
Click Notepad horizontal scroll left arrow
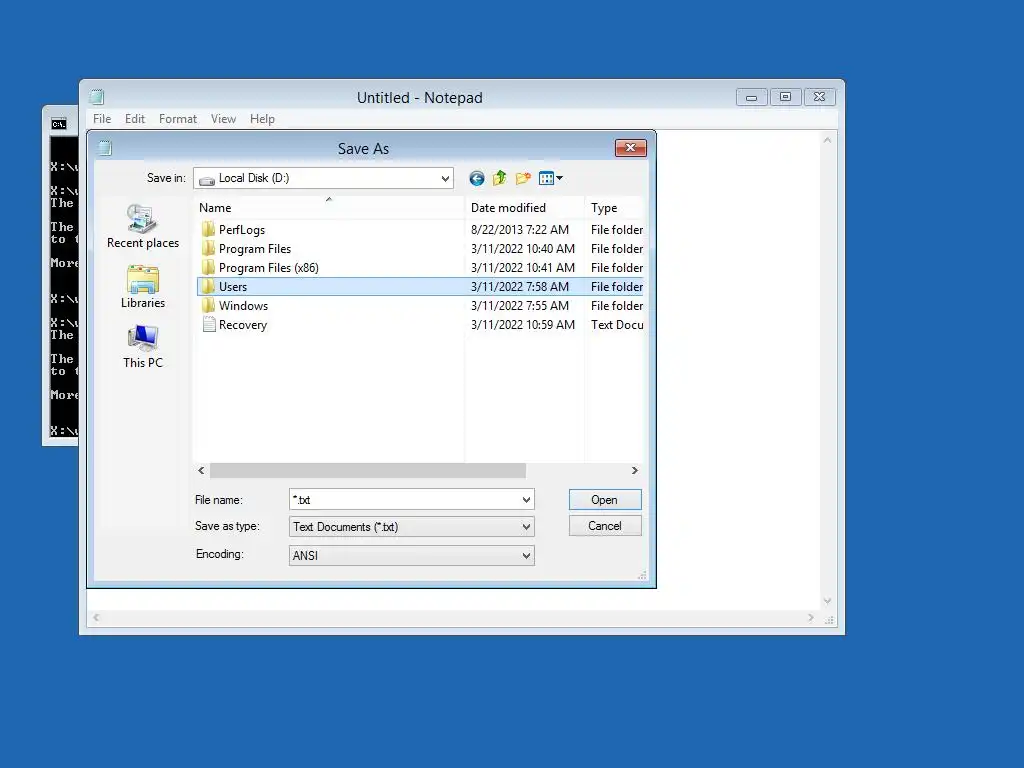[x=96, y=617]
